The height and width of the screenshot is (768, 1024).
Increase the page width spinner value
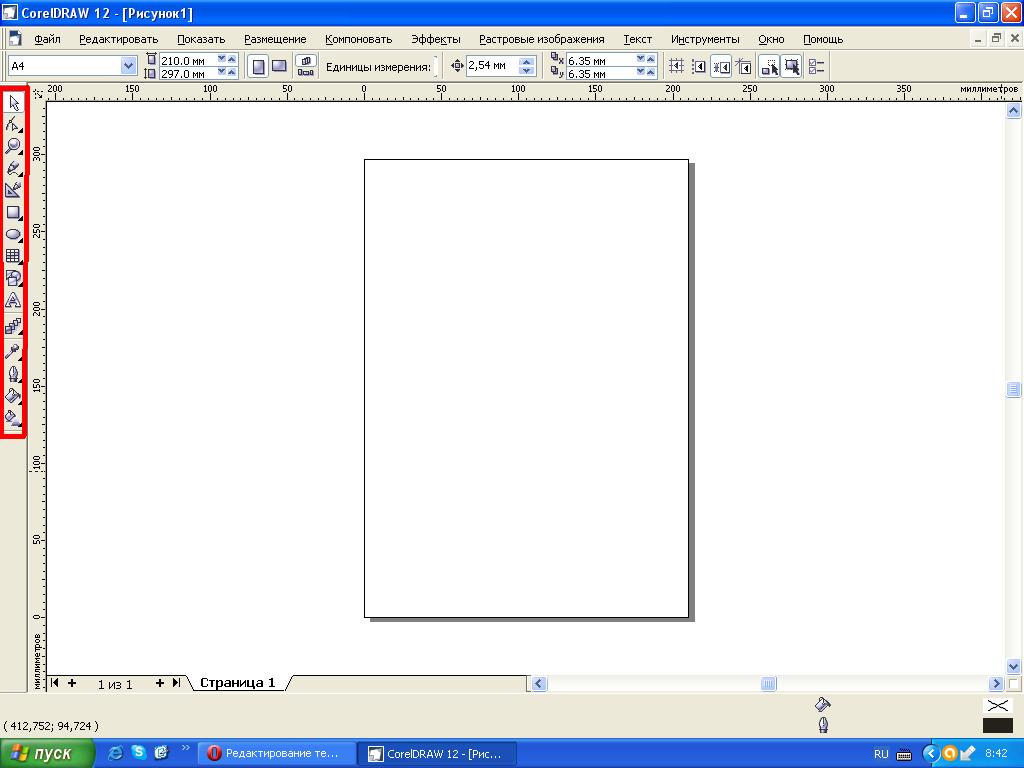[232, 60]
